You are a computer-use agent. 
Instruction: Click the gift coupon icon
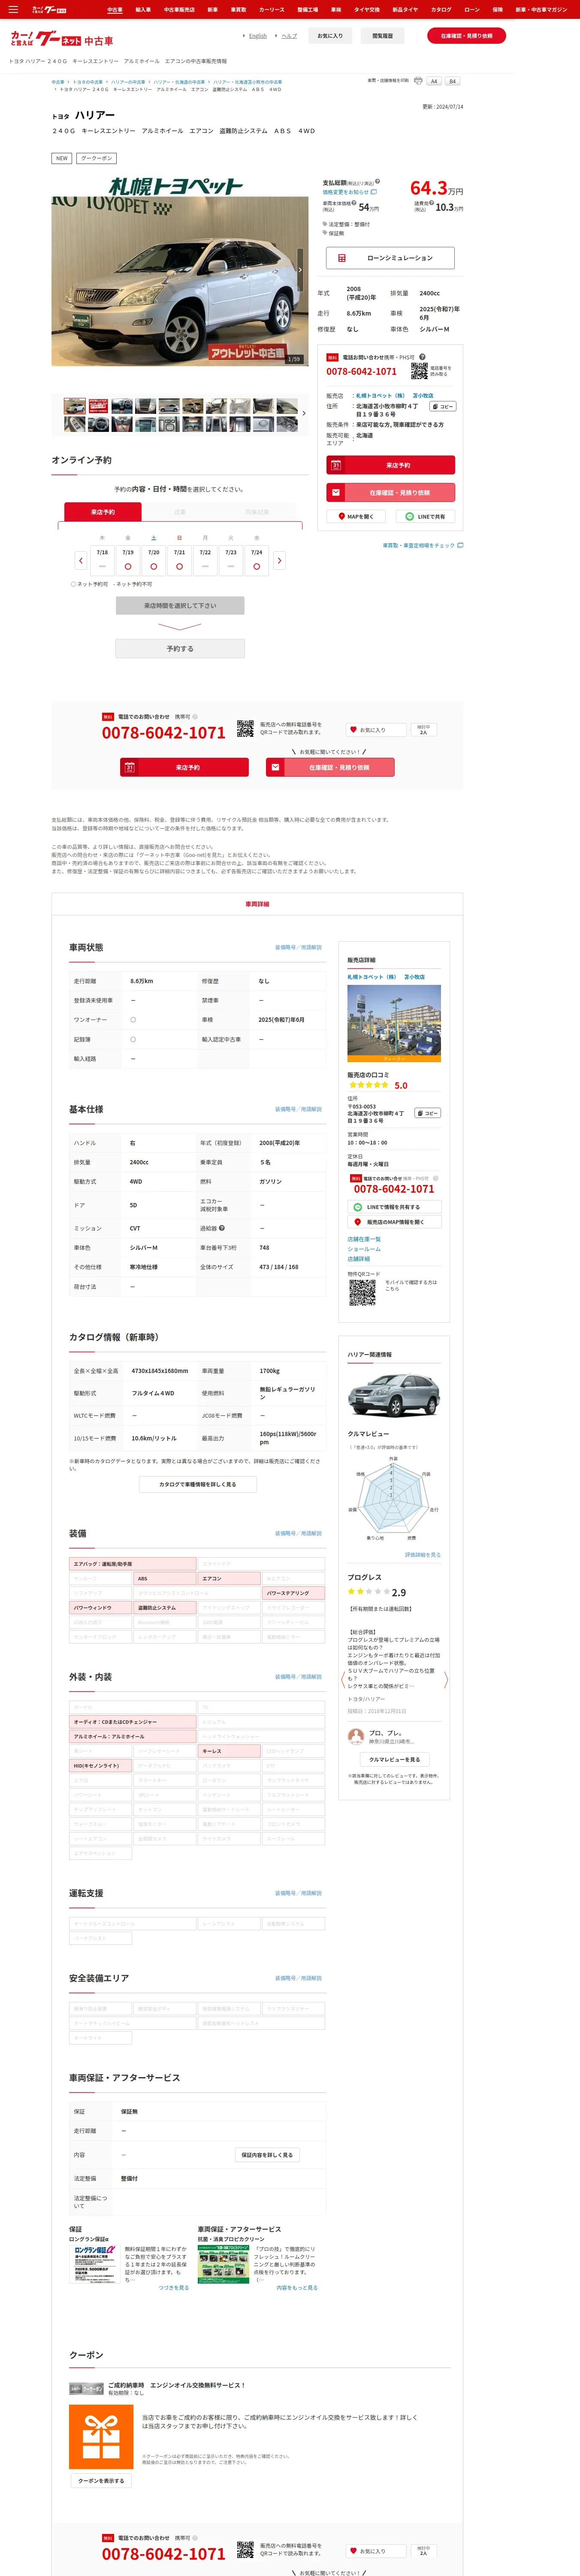pyautogui.click(x=101, y=2437)
